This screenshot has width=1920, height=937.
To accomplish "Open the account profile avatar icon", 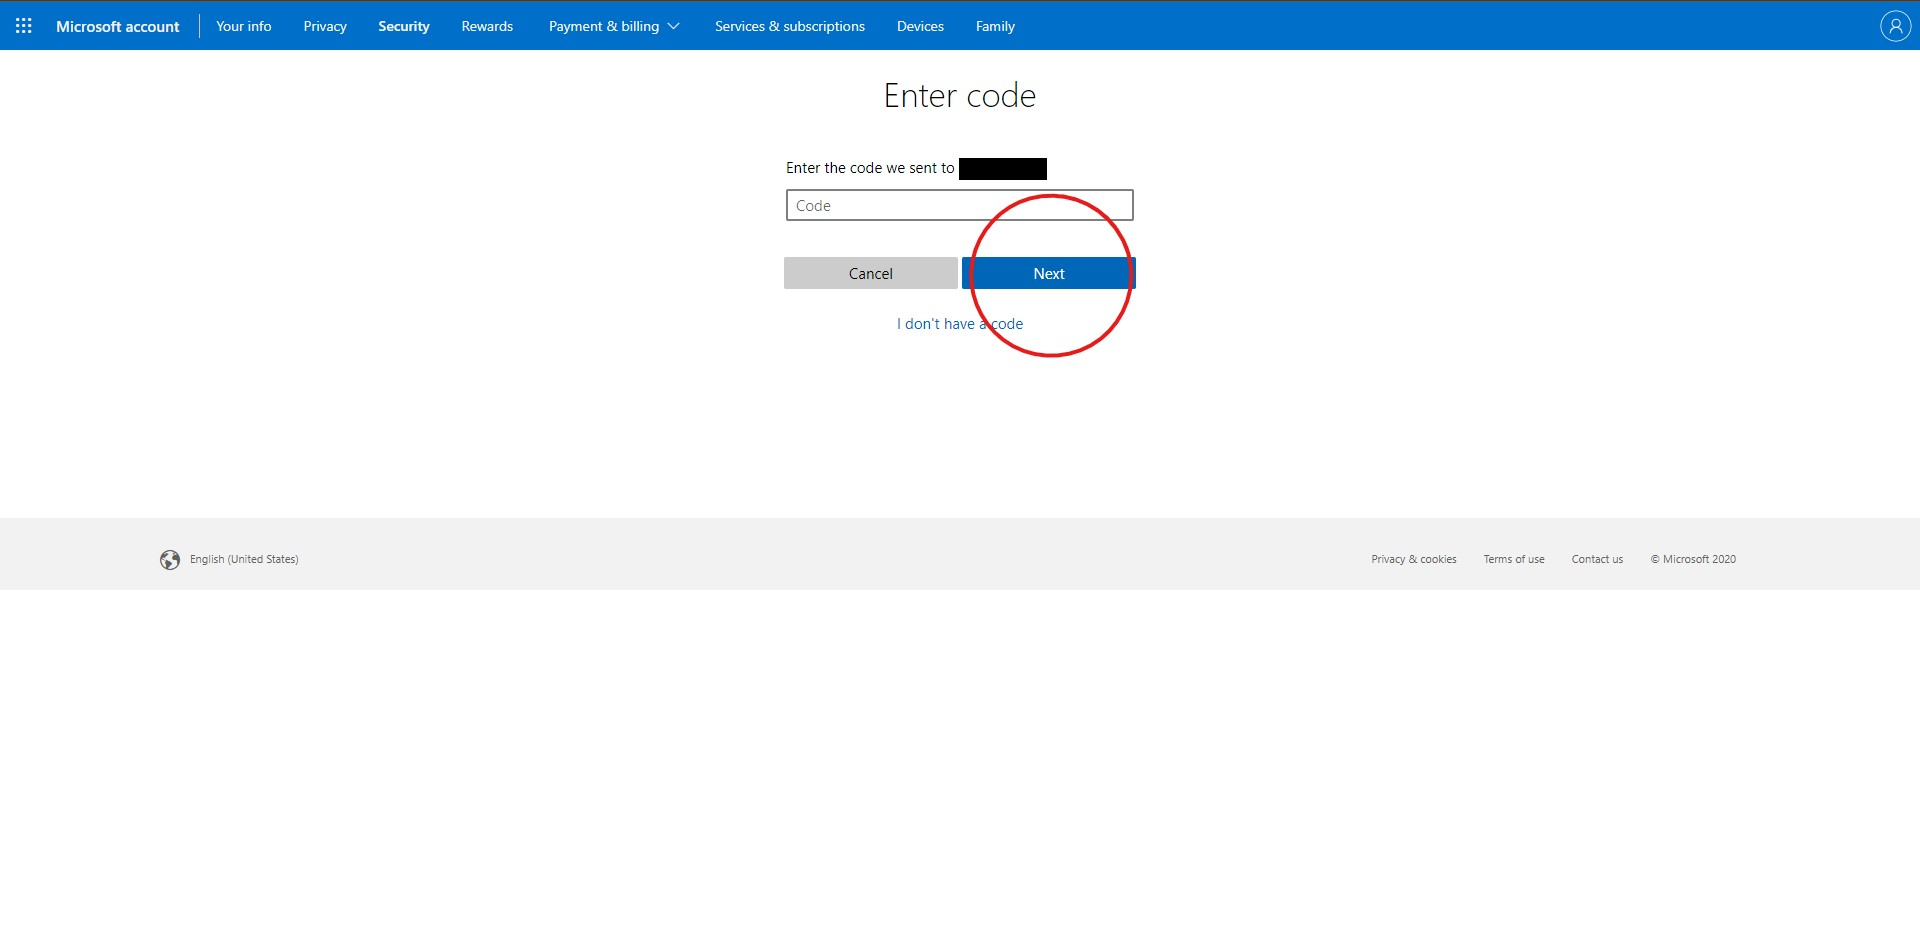I will [x=1895, y=26].
